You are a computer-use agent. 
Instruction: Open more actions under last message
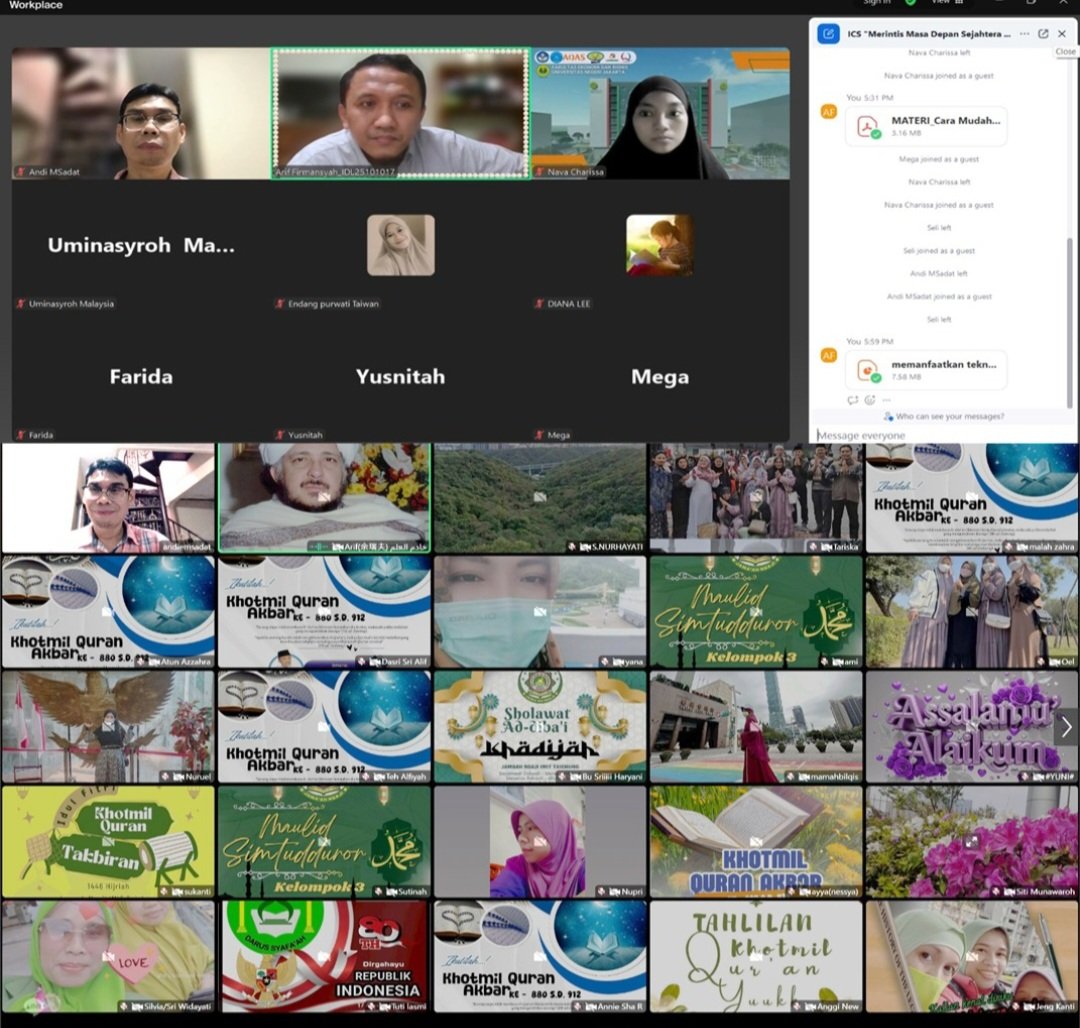[x=886, y=400]
